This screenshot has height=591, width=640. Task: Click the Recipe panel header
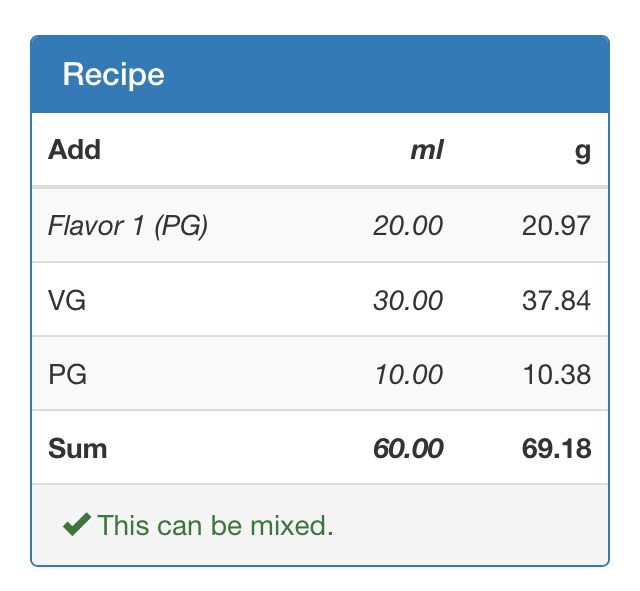tap(320, 74)
